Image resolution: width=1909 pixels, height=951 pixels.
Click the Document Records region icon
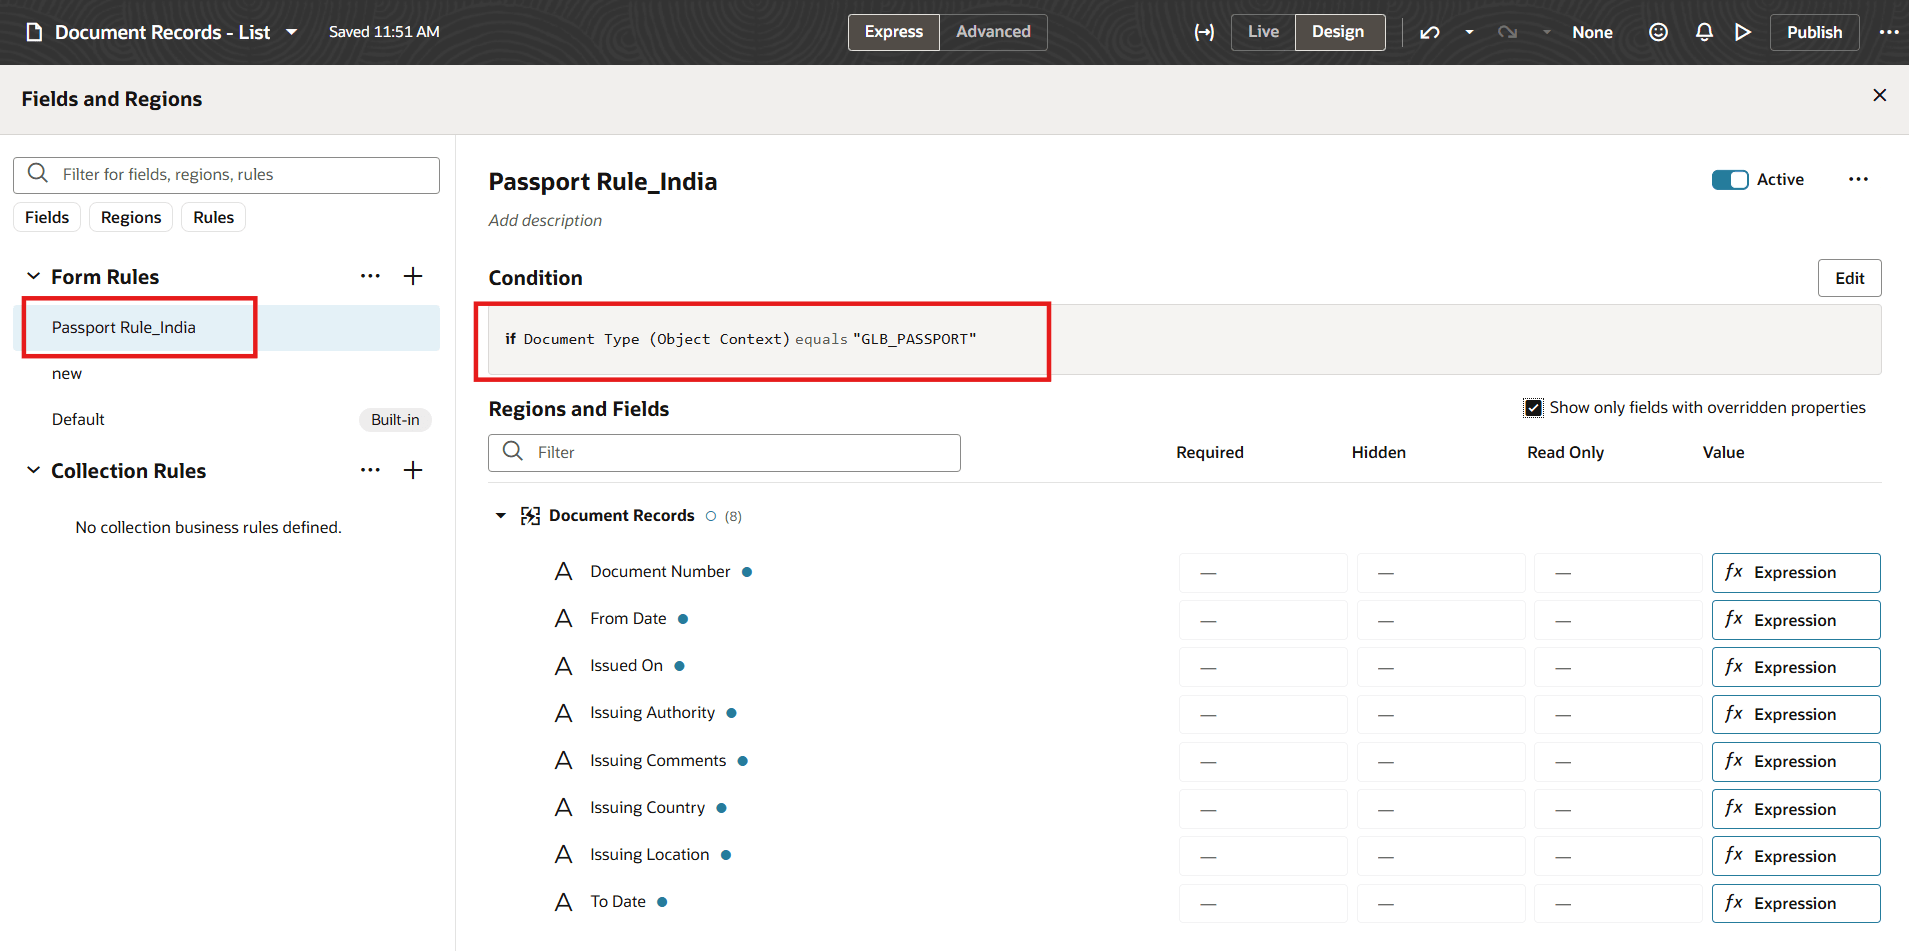[531, 516]
